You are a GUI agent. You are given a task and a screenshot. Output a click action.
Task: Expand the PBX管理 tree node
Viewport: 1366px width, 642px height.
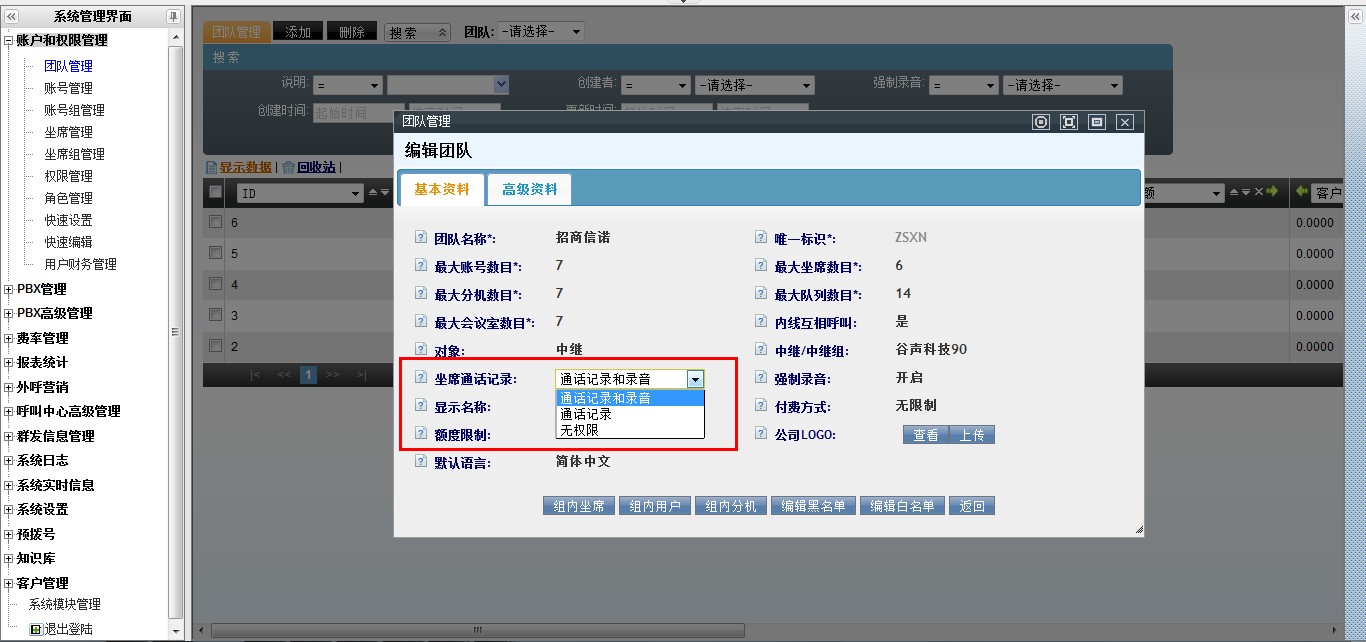pyautogui.click(x=9, y=290)
